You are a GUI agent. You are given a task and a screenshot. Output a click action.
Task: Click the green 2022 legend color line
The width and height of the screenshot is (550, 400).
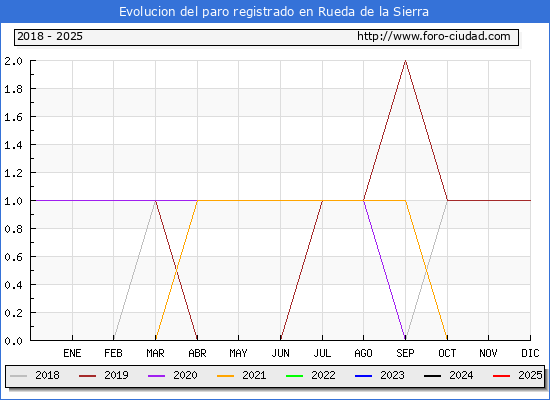click(x=295, y=376)
